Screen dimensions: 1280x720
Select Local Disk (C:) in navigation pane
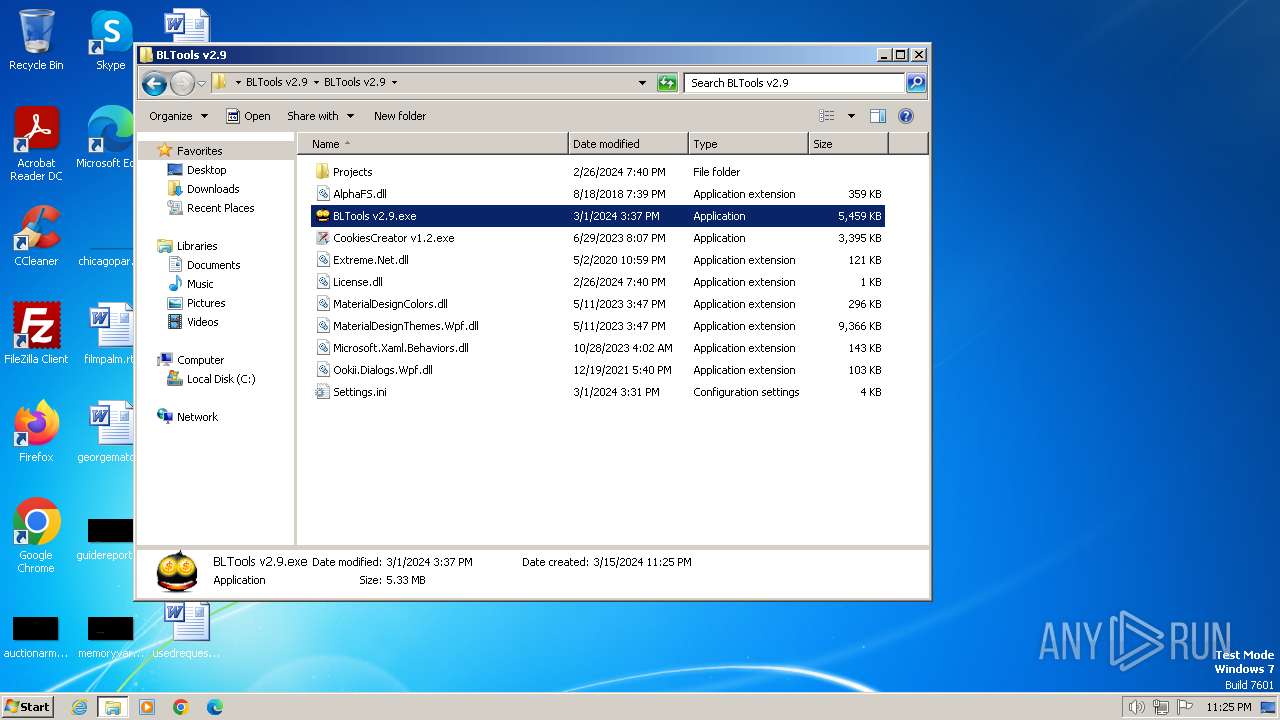pyautogui.click(x=220, y=379)
